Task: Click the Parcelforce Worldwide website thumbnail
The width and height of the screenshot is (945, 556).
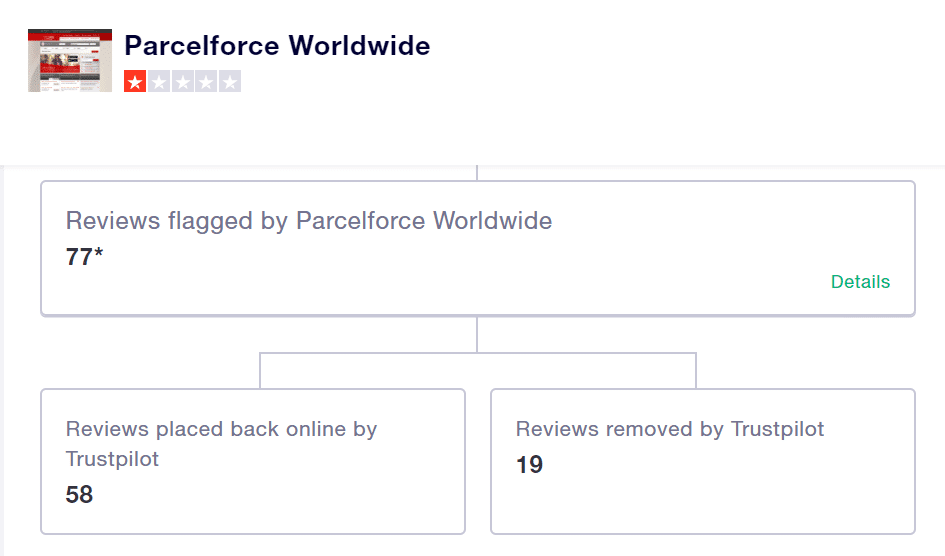Action: [69, 61]
